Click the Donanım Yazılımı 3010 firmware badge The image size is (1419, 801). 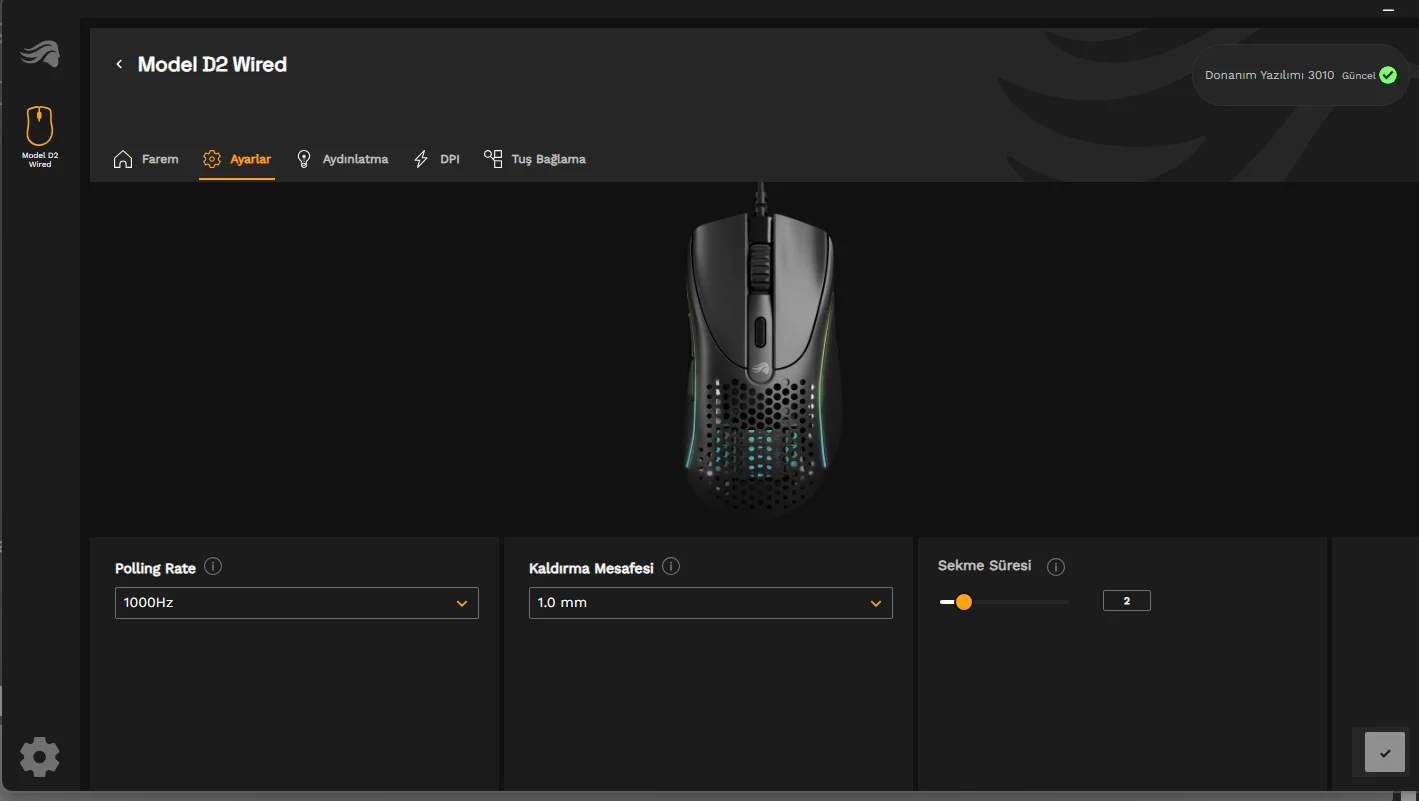[1301, 75]
